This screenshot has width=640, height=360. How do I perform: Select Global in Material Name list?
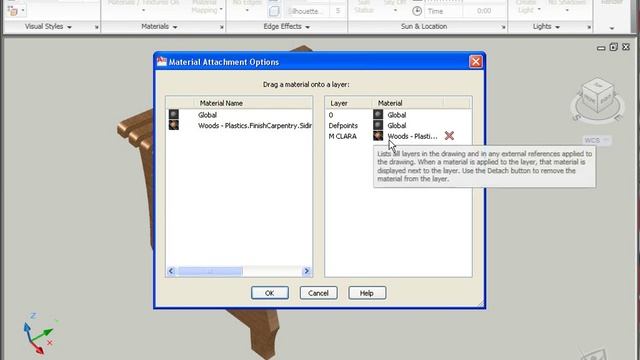[207, 115]
